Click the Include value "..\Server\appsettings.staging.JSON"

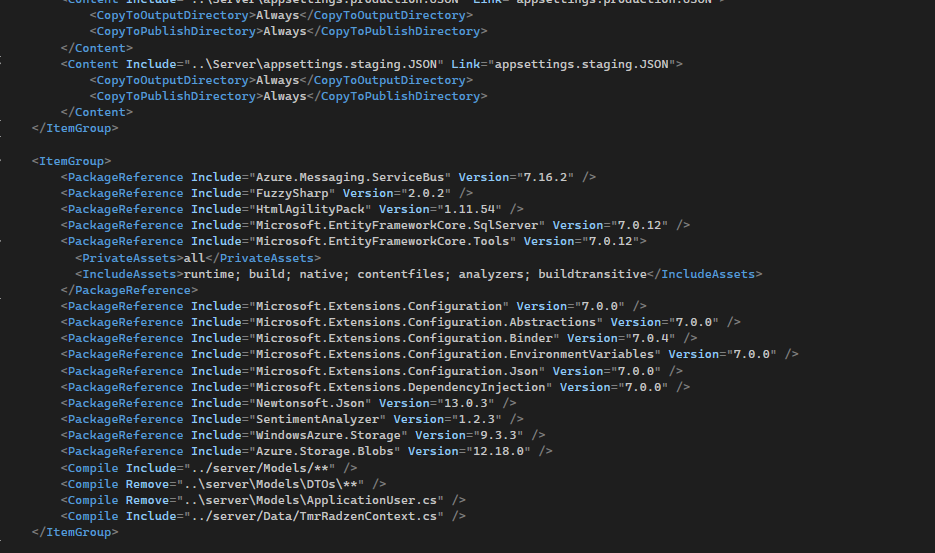[x=314, y=64]
